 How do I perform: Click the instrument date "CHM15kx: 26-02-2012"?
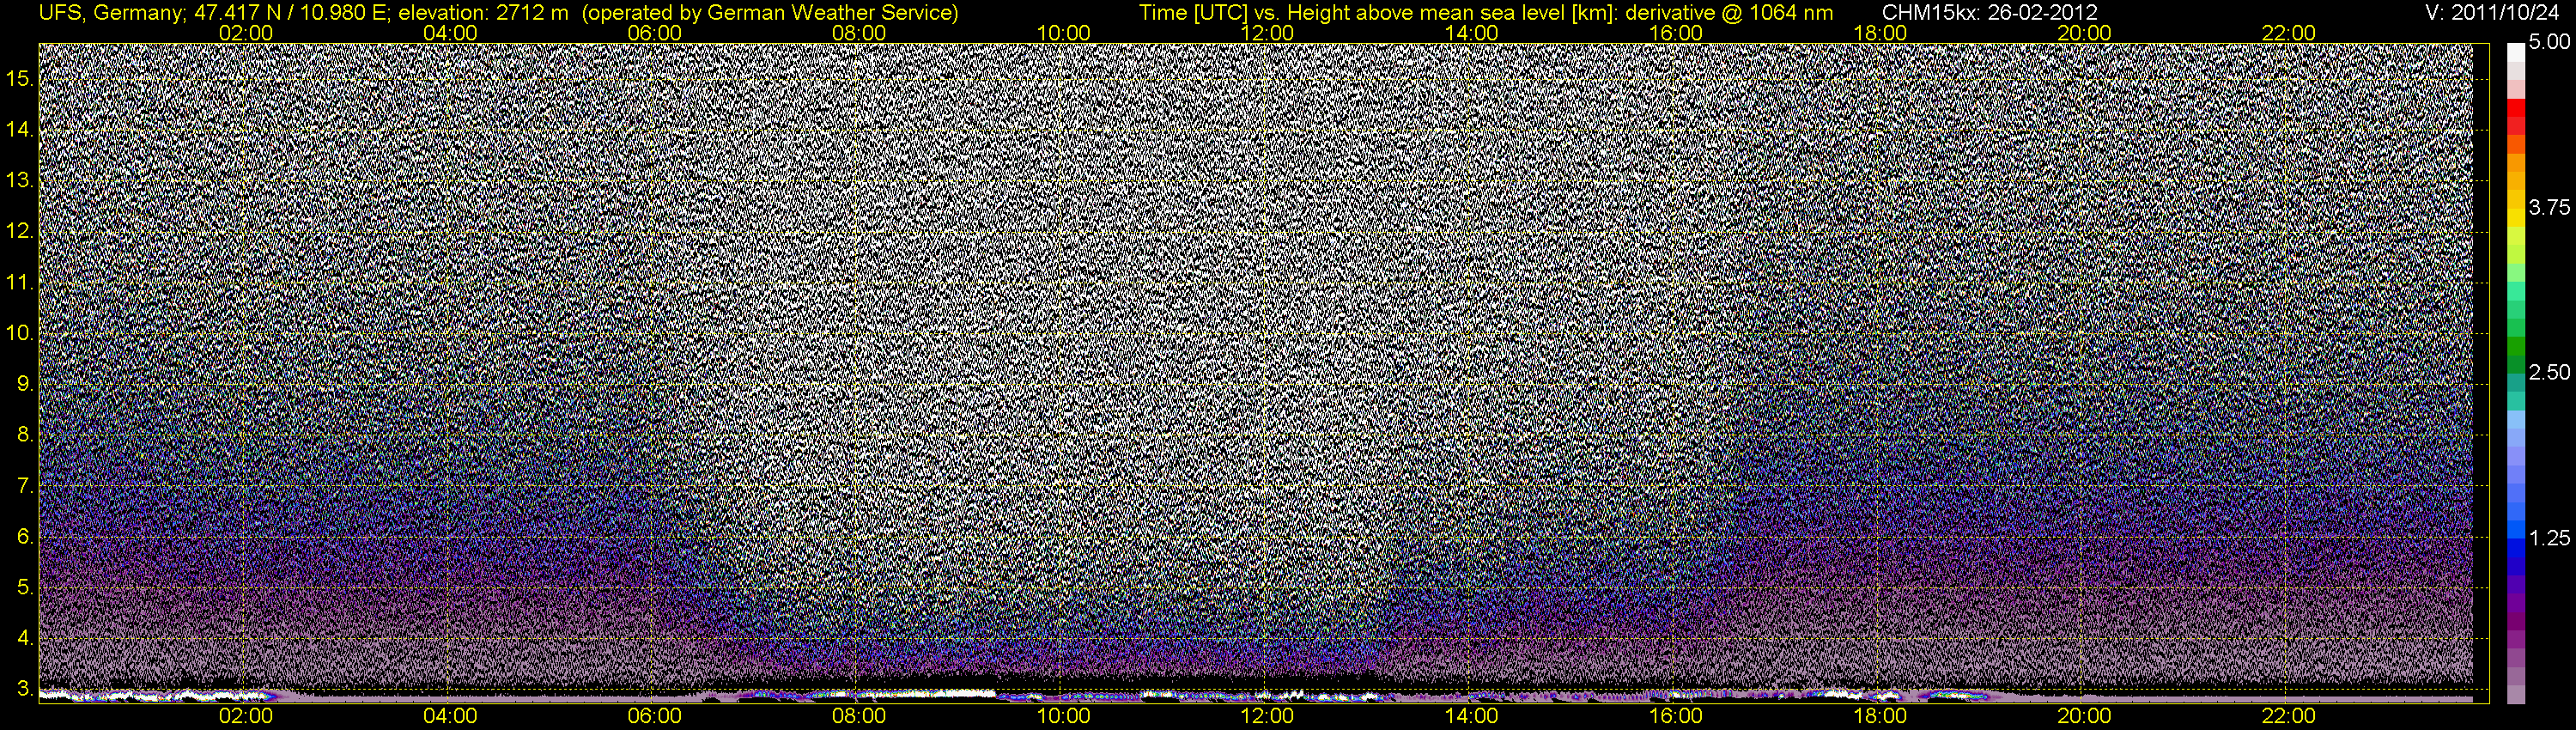[1990, 13]
